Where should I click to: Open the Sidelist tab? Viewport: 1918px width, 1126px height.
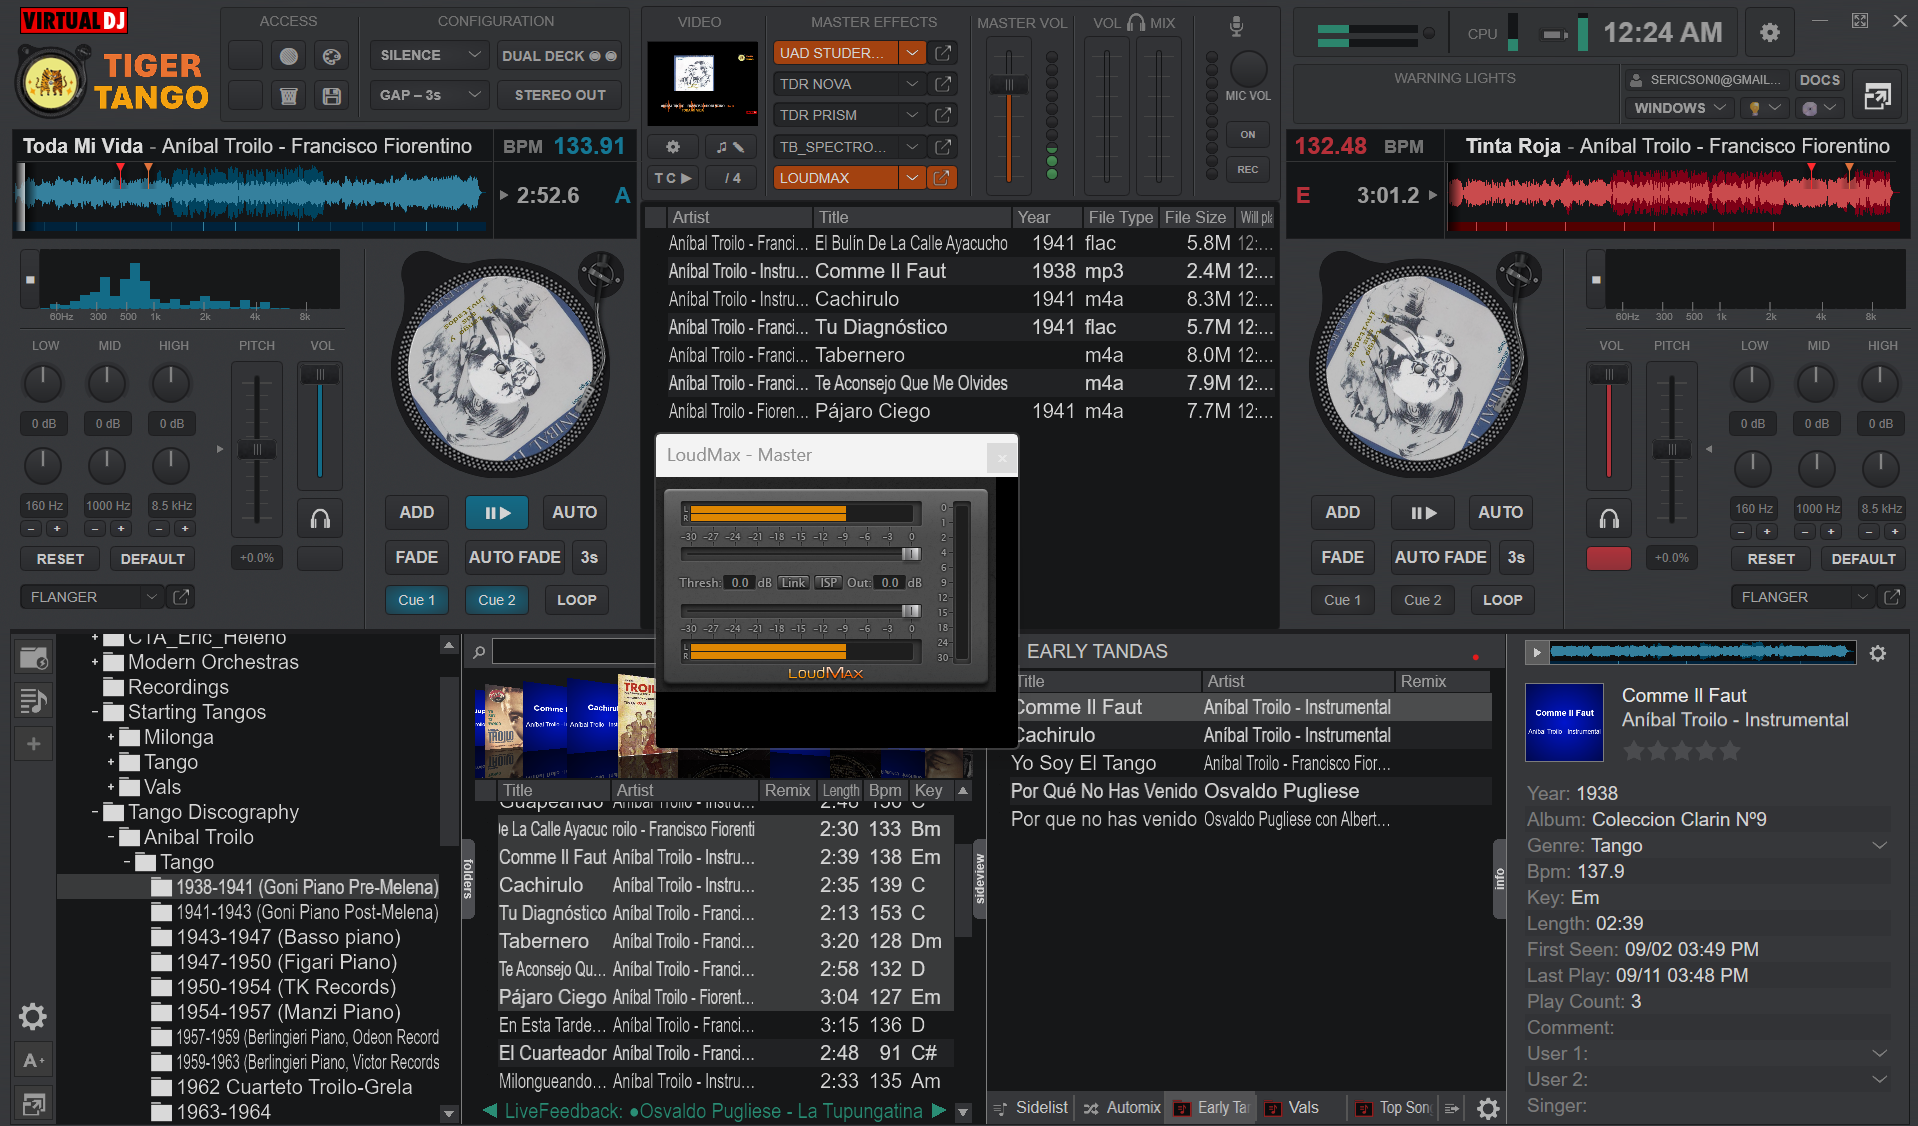(x=1031, y=1107)
